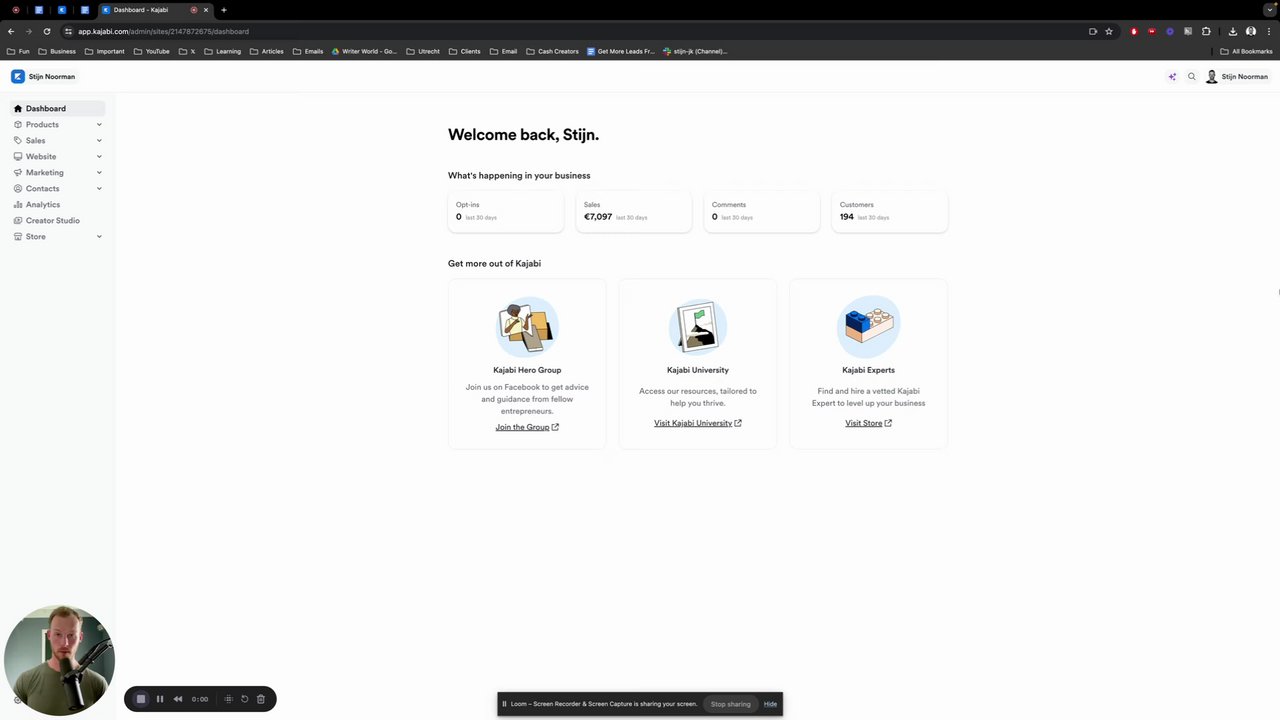Rewind the Loom recording
Image resolution: width=1280 pixels, height=720 pixels.
[178, 699]
